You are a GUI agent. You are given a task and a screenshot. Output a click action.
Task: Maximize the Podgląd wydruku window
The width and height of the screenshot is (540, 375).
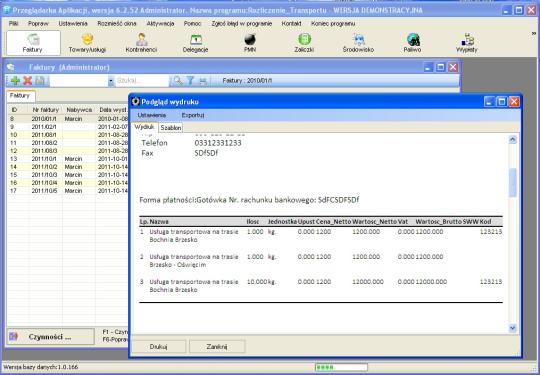click(502, 102)
